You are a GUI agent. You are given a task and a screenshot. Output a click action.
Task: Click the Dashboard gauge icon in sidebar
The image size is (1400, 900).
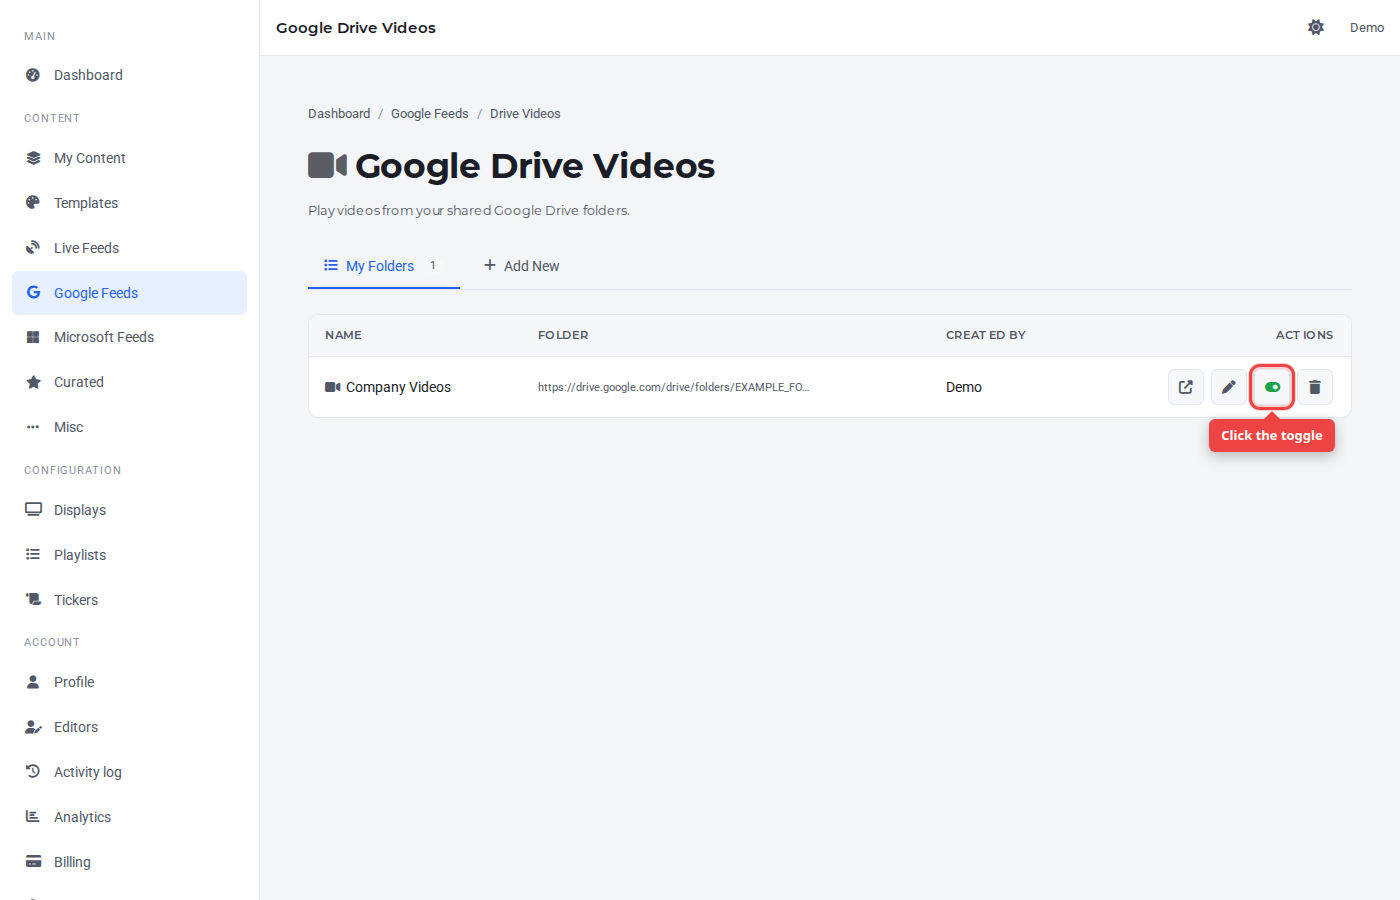(33, 75)
